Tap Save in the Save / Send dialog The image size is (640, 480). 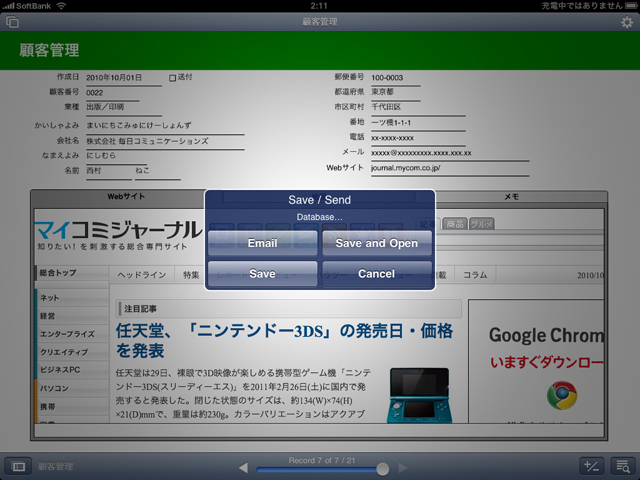[262, 274]
